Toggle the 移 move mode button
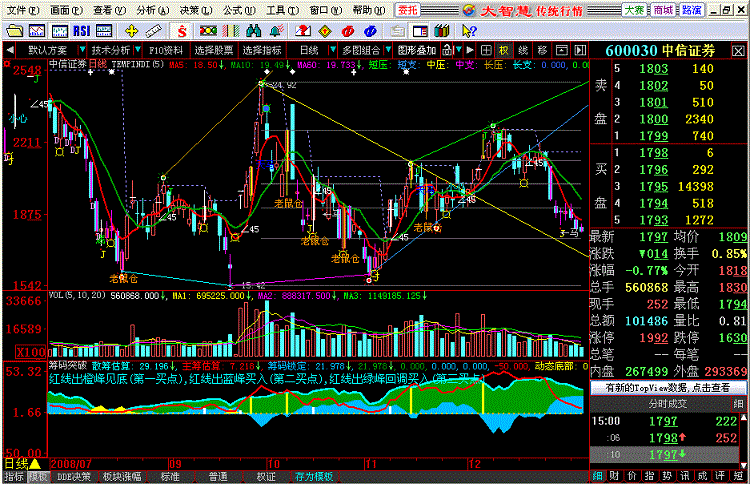The height and width of the screenshot is (484, 750). [542, 50]
